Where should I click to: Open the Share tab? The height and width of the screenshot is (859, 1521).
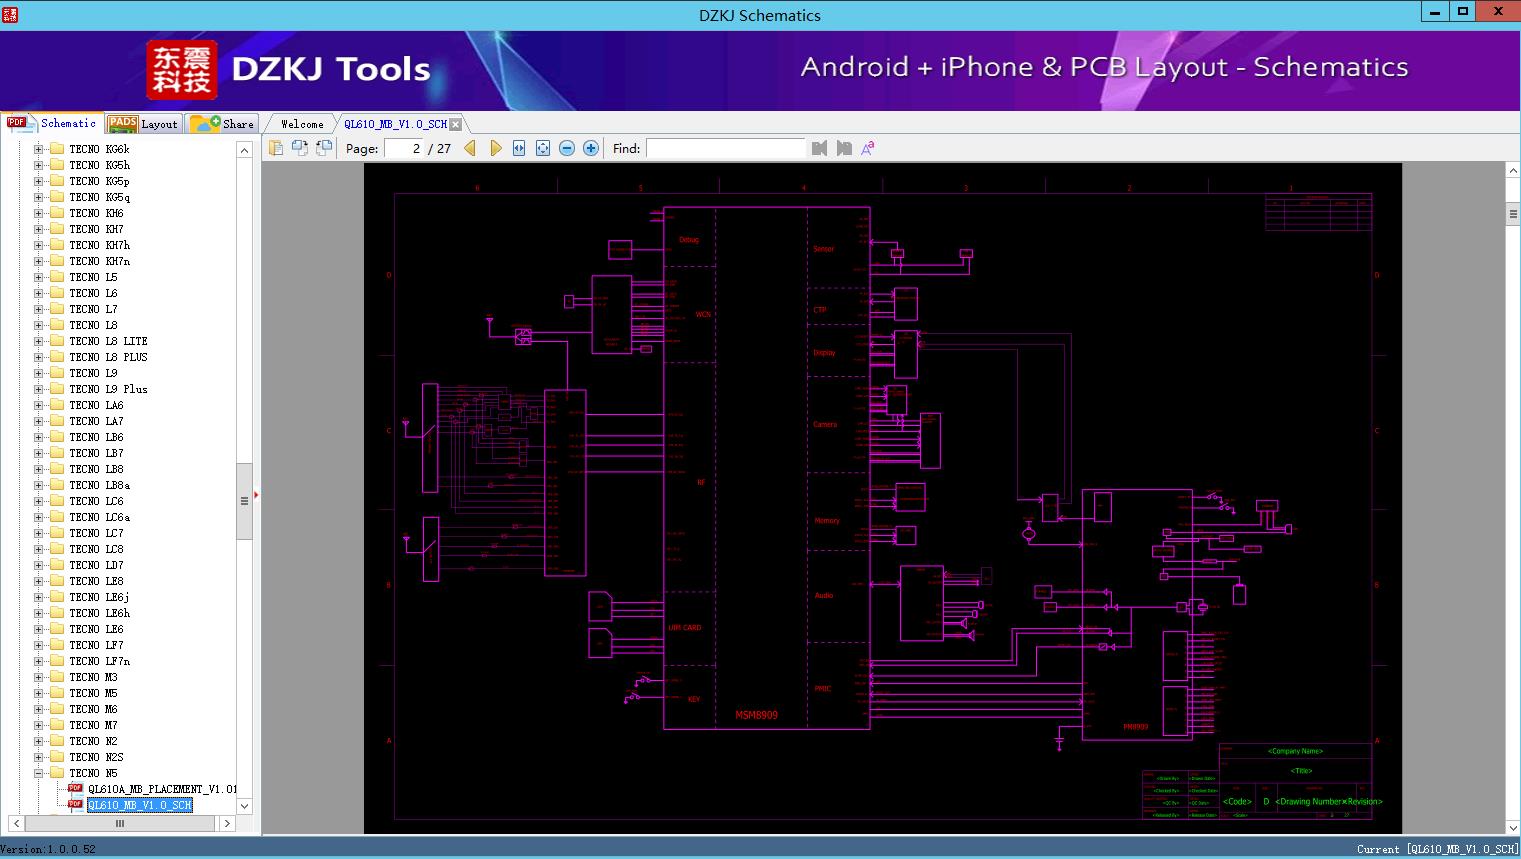(x=223, y=124)
